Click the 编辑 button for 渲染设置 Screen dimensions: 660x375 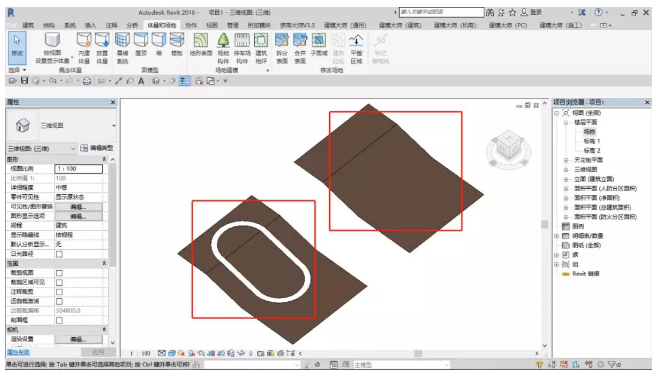point(78,339)
